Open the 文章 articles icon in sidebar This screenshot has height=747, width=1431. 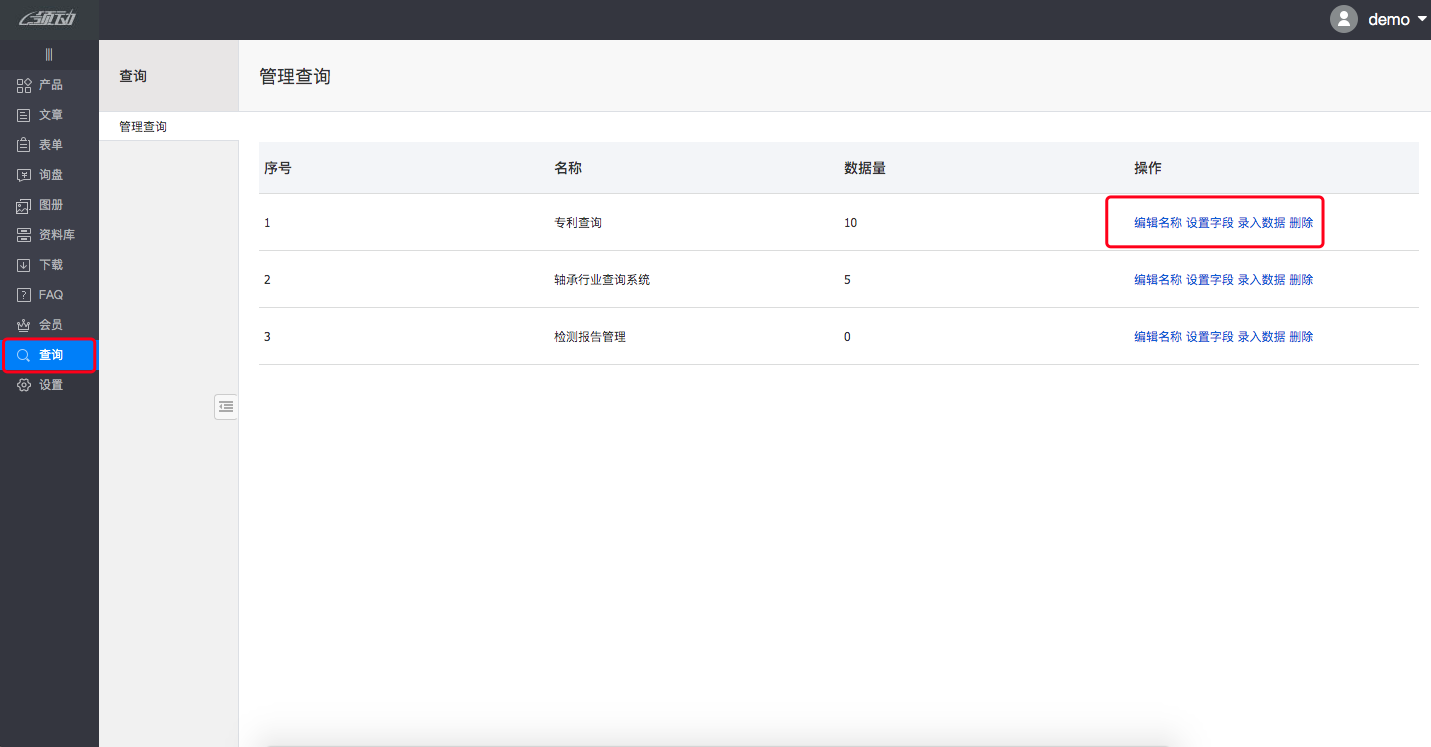pos(25,115)
